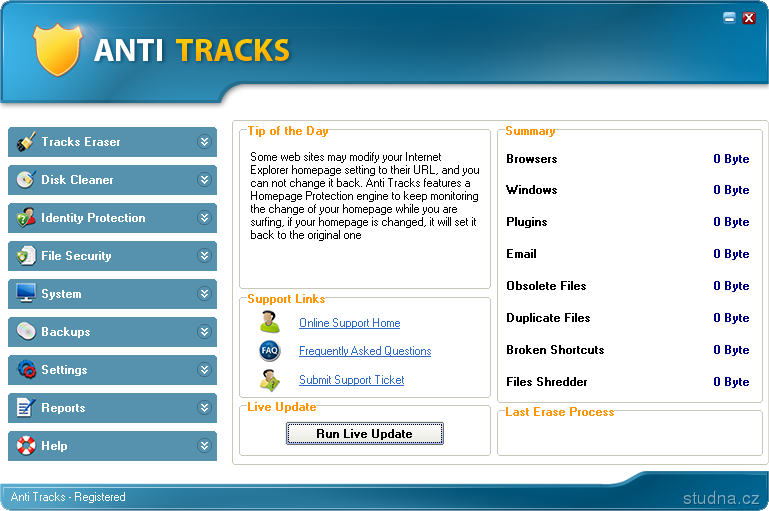Open the Frequently Asked Questions link
The image size is (769, 511).
[365, 351]
